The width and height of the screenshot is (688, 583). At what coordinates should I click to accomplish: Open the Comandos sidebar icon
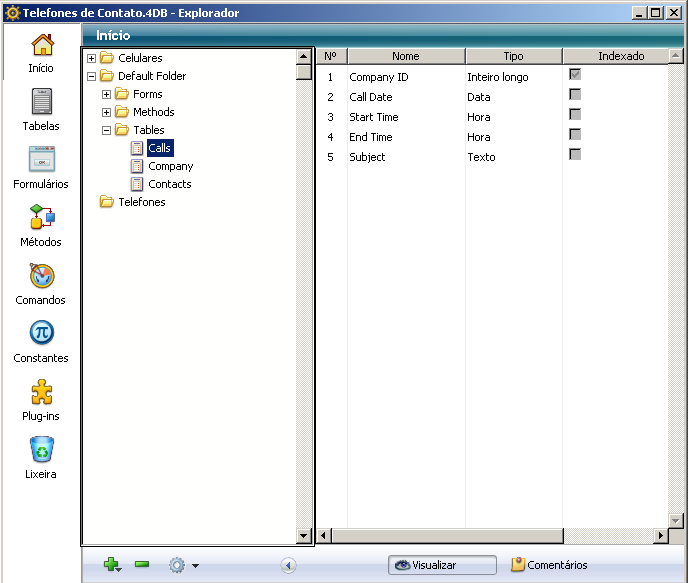pyautogui.click(x=41, y=276)
